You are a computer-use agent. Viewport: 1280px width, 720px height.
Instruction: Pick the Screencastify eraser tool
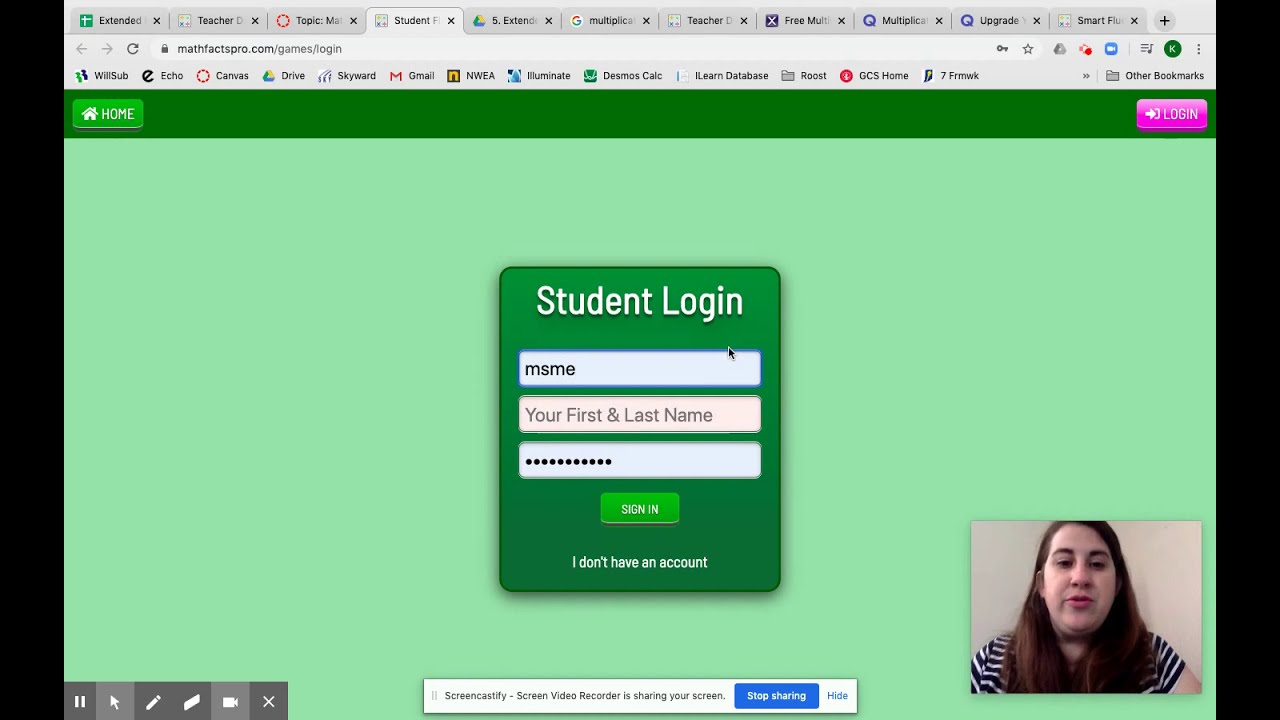tap(192, 702)
